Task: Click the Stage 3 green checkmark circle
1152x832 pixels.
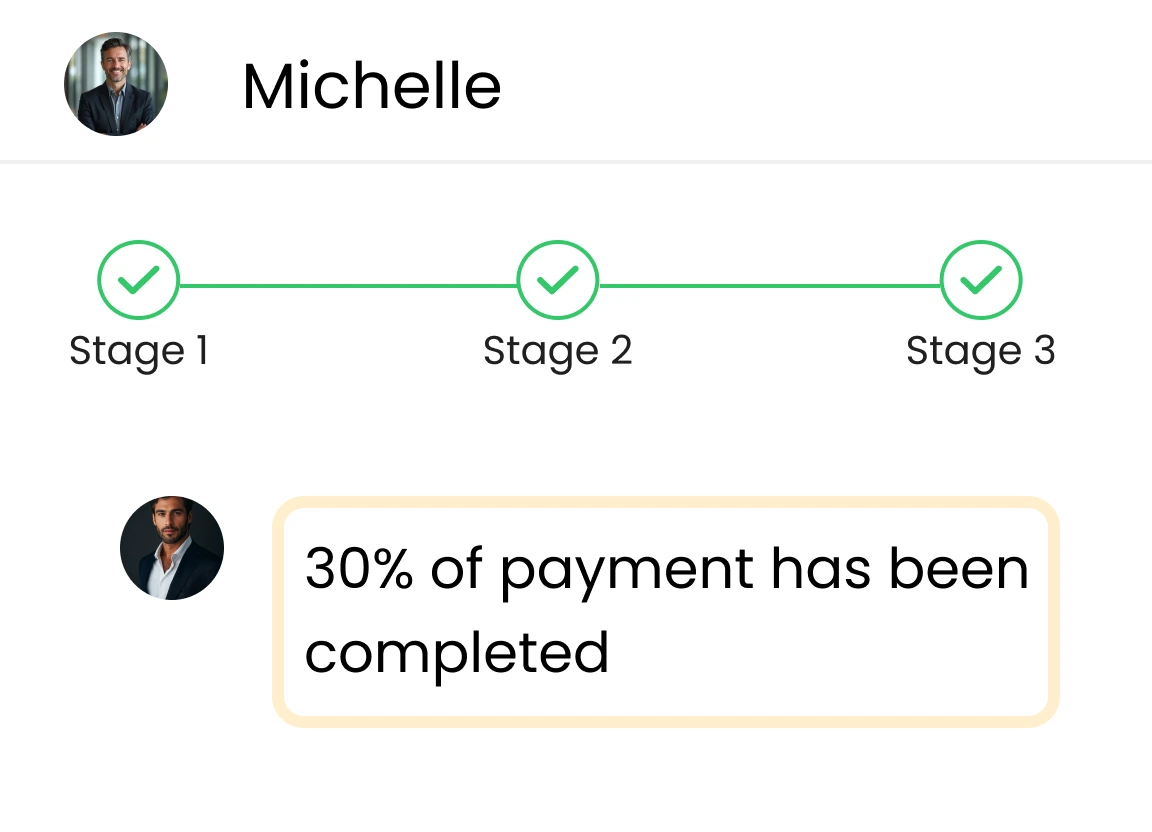Action: pyautogui.click(x=981, y=281)
